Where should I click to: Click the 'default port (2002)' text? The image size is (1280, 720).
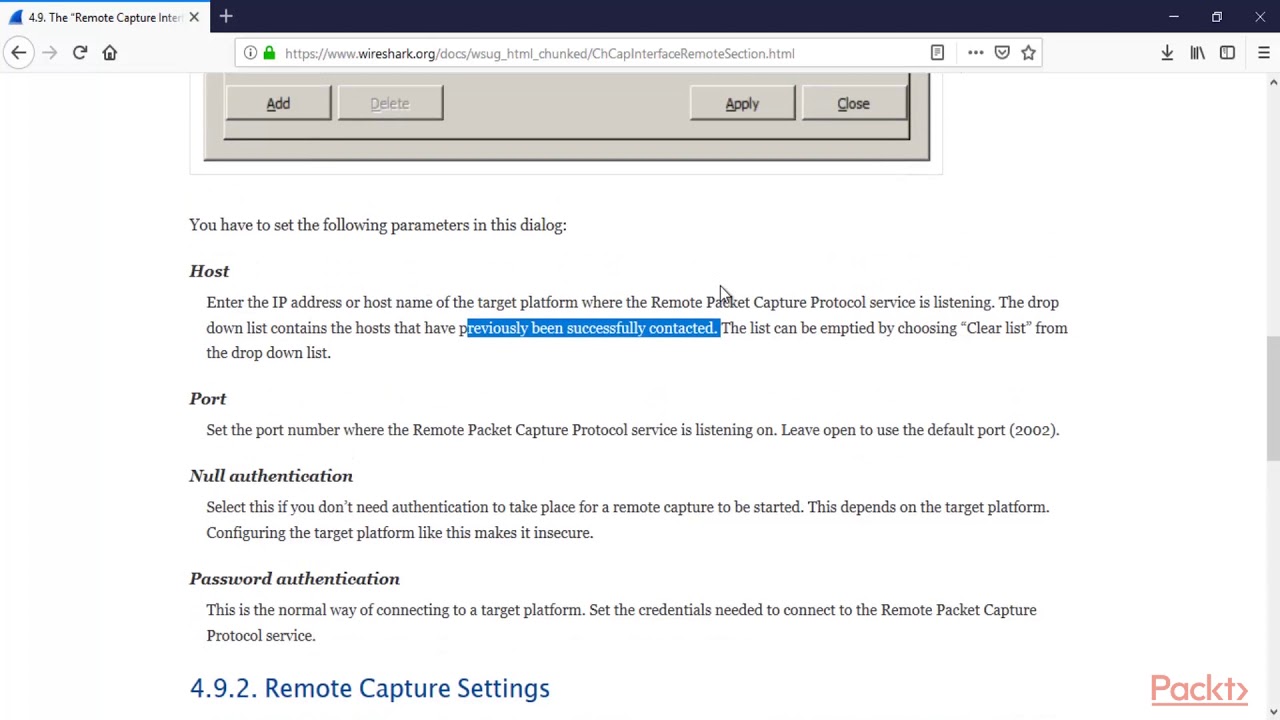(992, 430)
